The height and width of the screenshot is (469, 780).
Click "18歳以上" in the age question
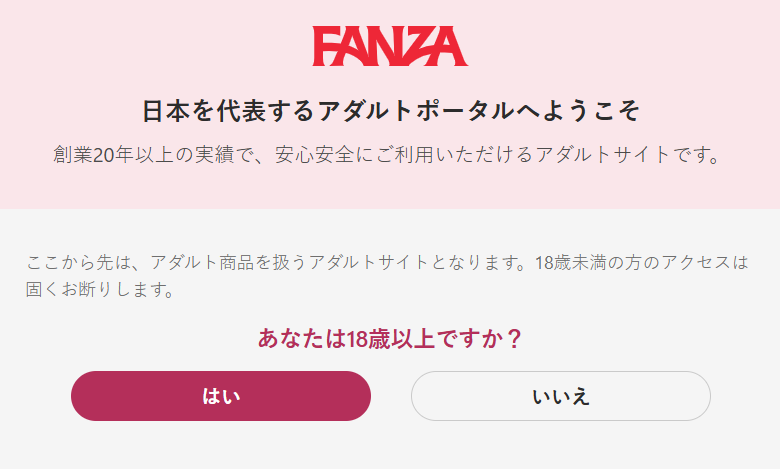390,339
